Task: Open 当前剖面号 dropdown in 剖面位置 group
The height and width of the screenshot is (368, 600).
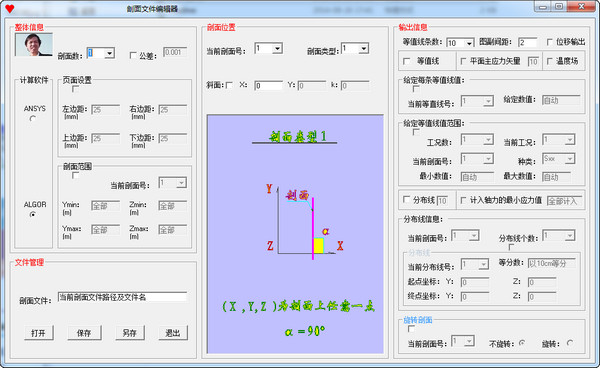Action: click(277, 48)
